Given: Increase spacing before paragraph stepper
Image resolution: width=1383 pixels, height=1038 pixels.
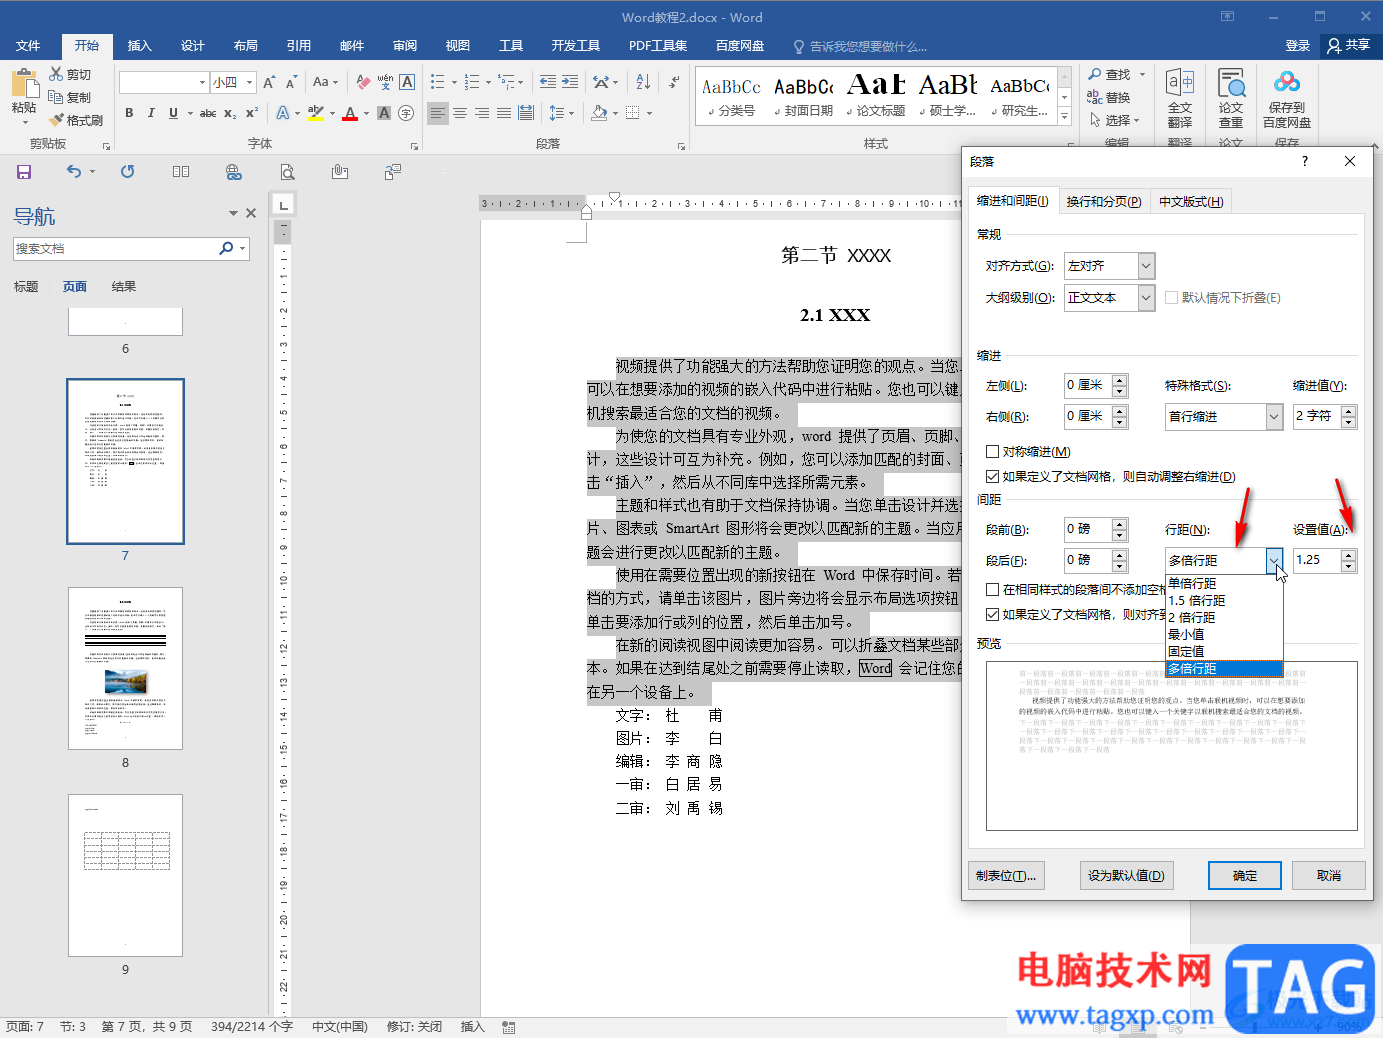Looking at the screenshot, I should (x=1120, y=524).
